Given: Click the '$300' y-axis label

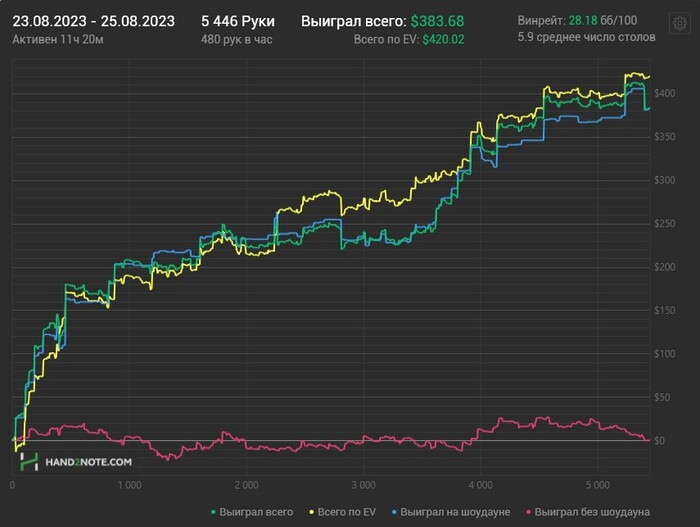Looking at the screenshot, I should click(x=664, y=180).
